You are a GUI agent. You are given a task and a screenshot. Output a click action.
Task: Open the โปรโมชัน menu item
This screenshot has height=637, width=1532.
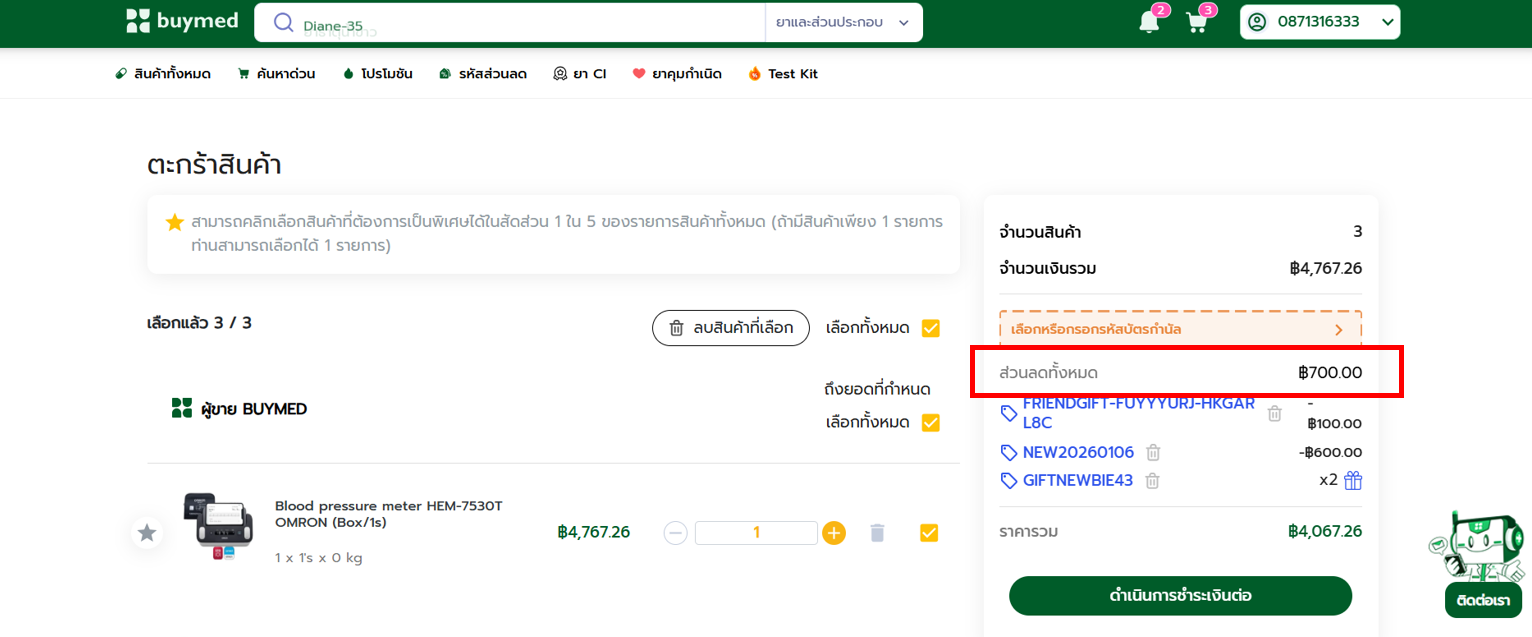(x=377, y=74)
